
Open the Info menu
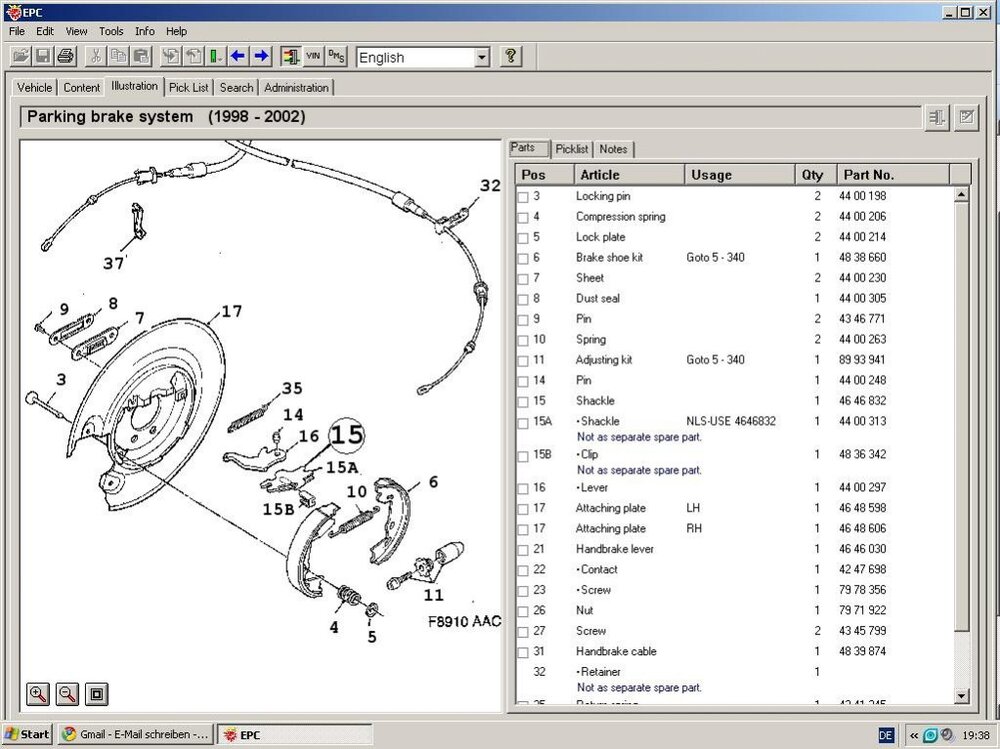pos(145,31)
